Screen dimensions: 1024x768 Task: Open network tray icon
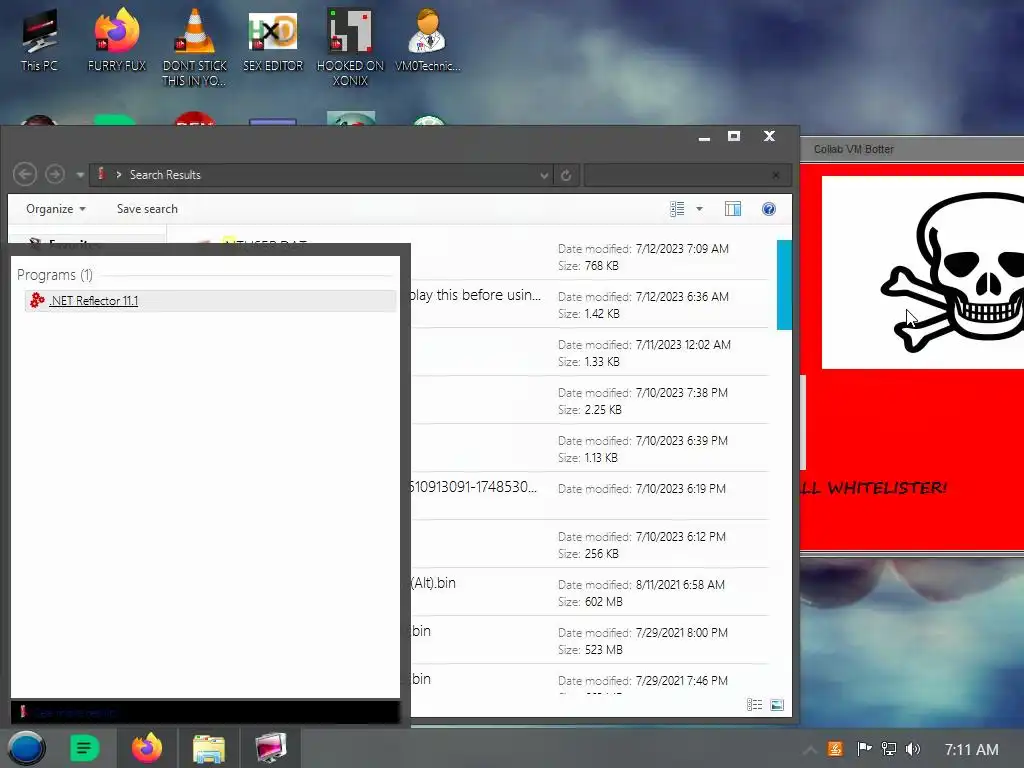[x=889, y=749]
